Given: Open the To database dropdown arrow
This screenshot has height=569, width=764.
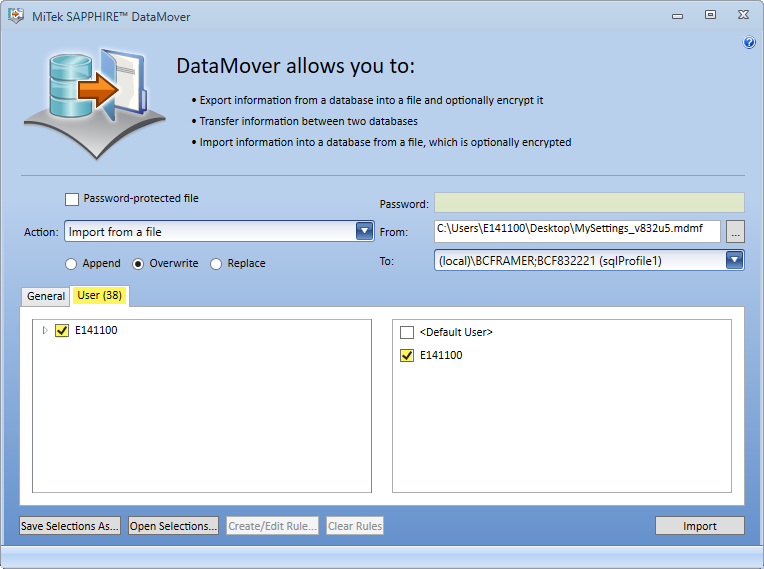Looking at the screenshot, I should point(734,260).
